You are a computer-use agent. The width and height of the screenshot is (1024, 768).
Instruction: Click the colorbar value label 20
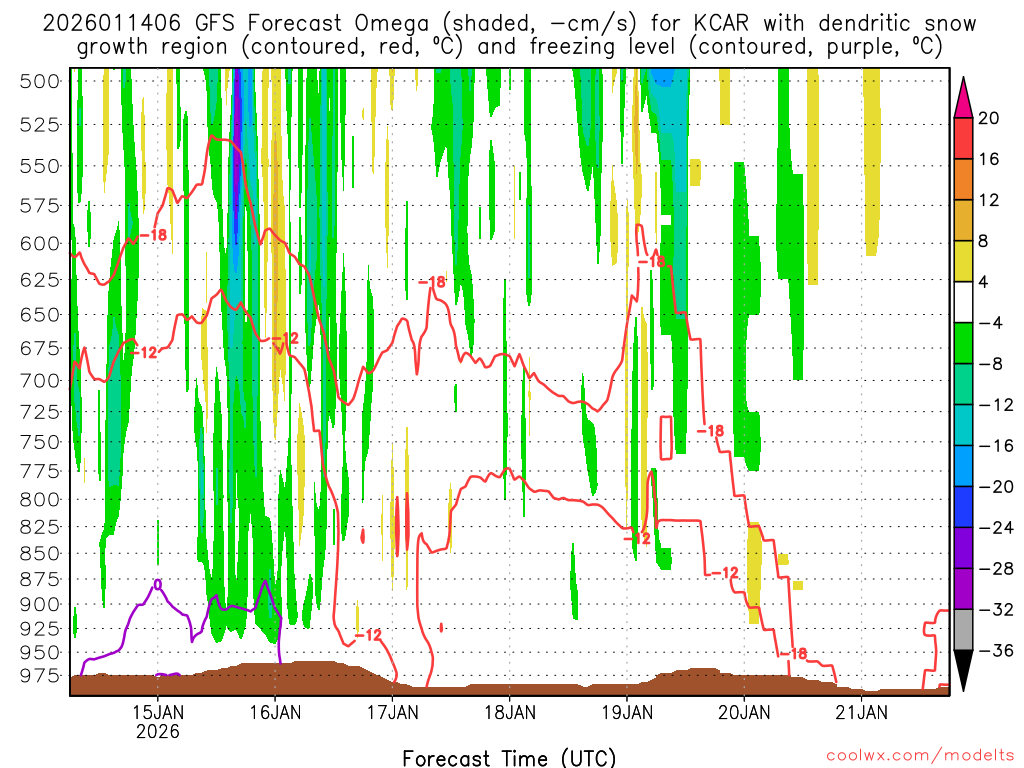(989, 118)
